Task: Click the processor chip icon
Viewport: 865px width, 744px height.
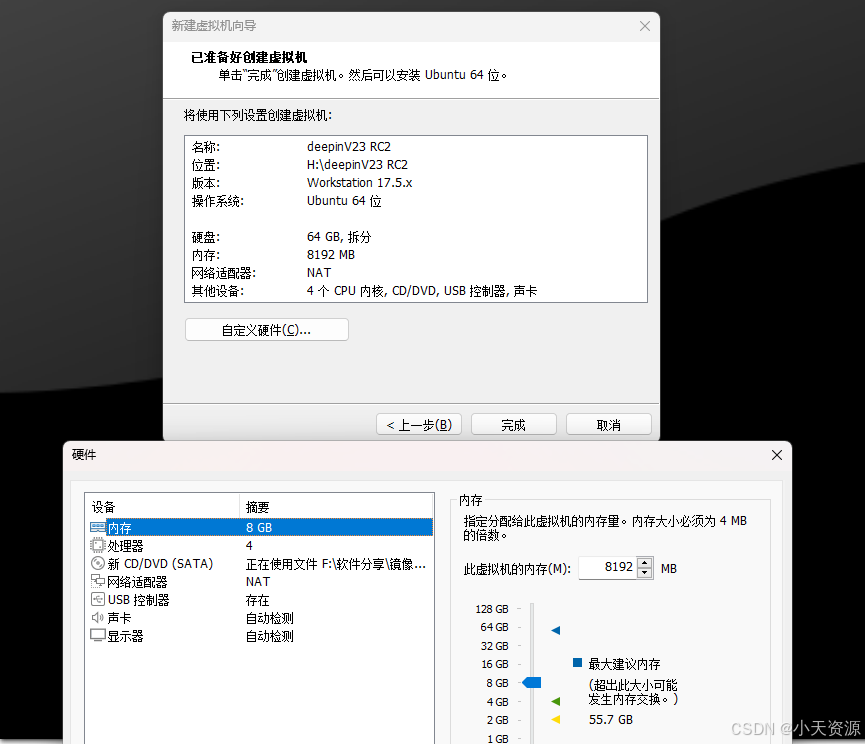Action: [x=97, y=546]
